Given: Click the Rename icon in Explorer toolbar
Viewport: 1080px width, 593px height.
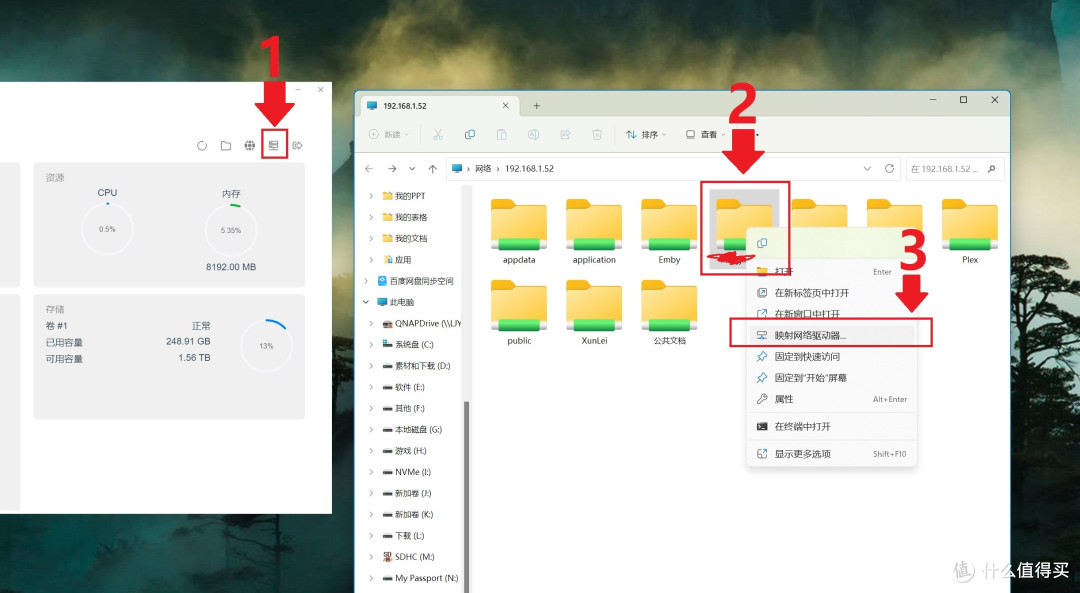Looking at the screenshot, I should (533, 134).
